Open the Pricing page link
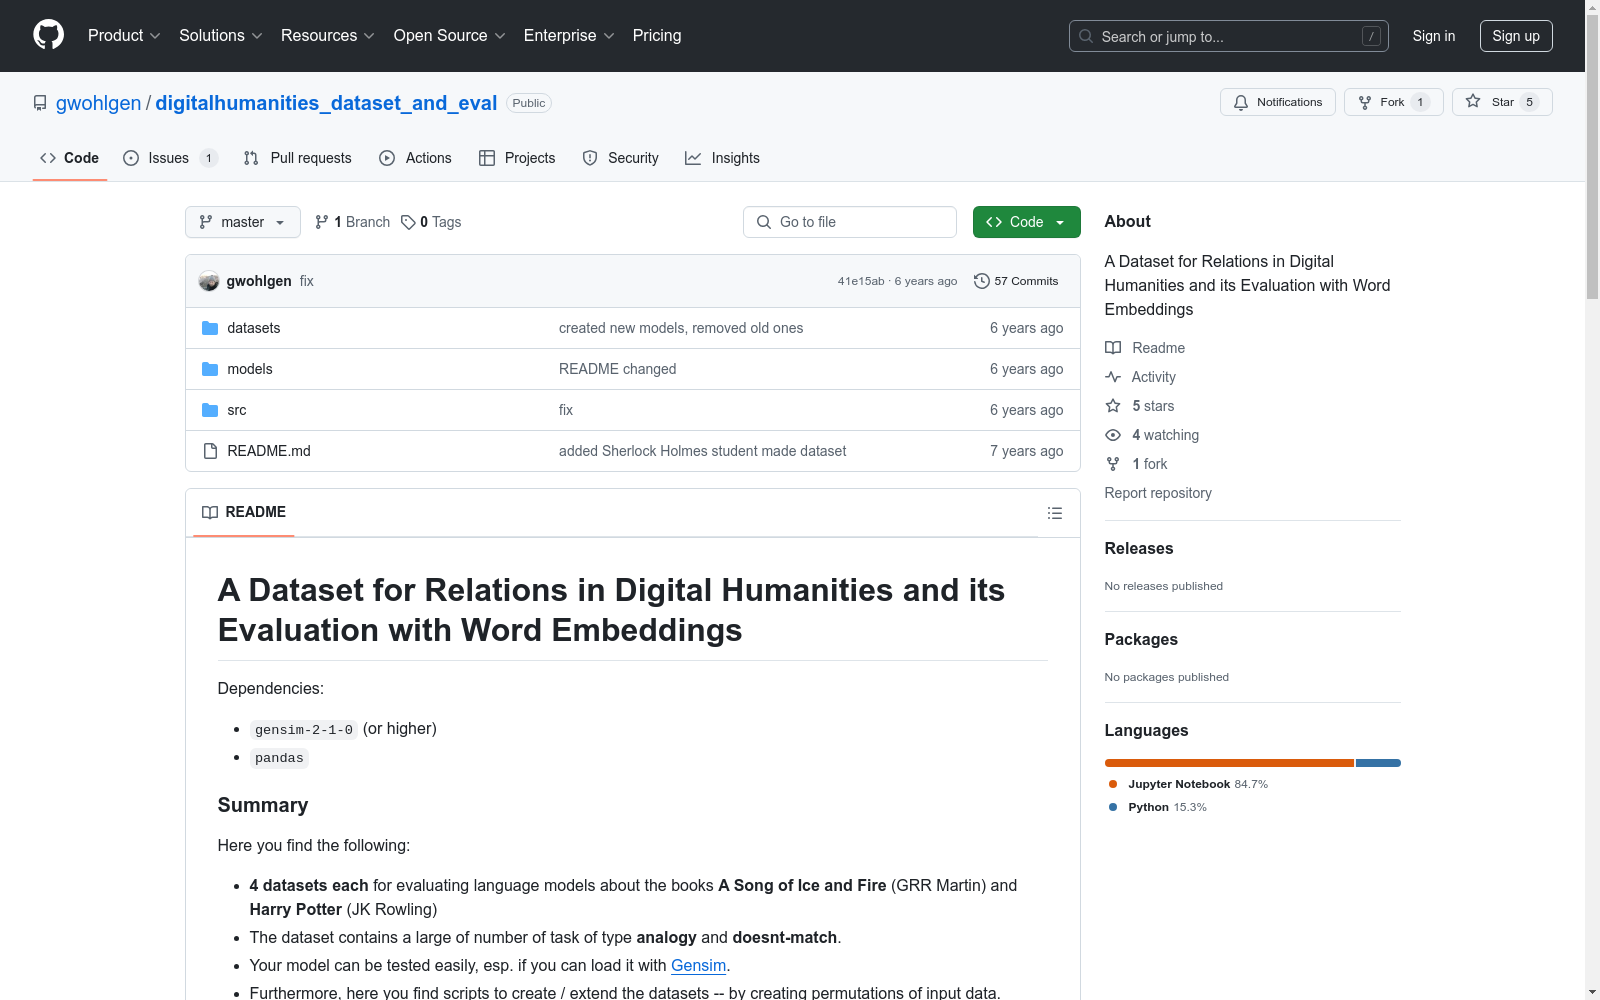This screenshot has height=1000, width=1600. tap(657, 36)
